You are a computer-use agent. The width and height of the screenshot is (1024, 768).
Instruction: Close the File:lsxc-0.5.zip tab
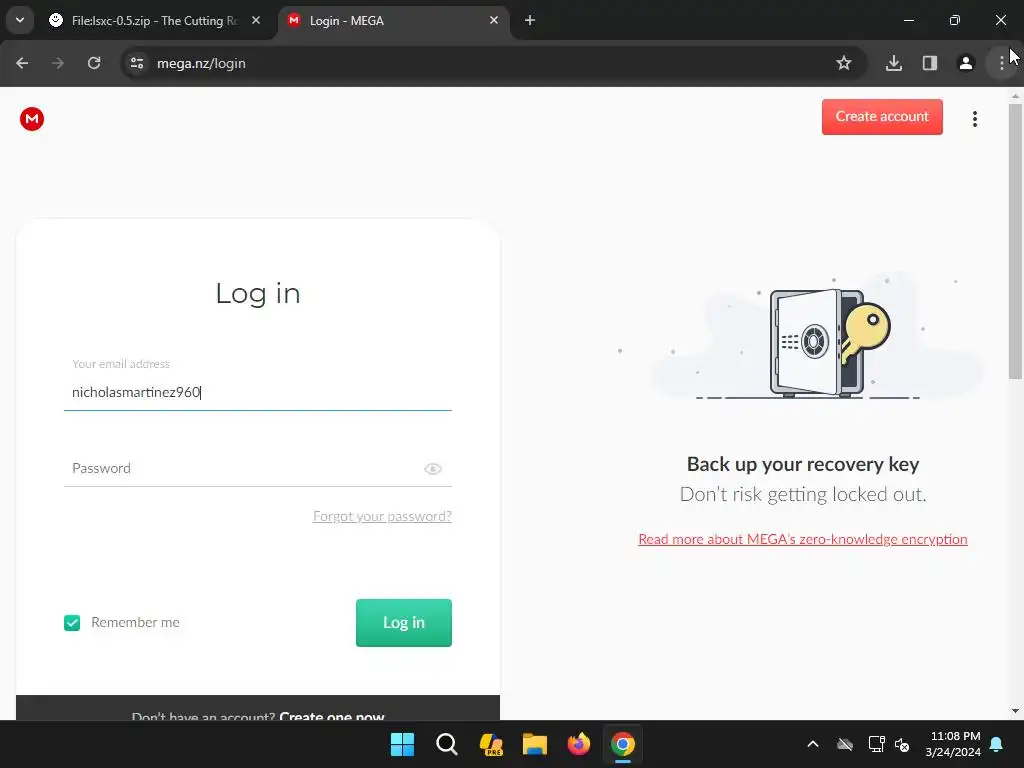256,21
